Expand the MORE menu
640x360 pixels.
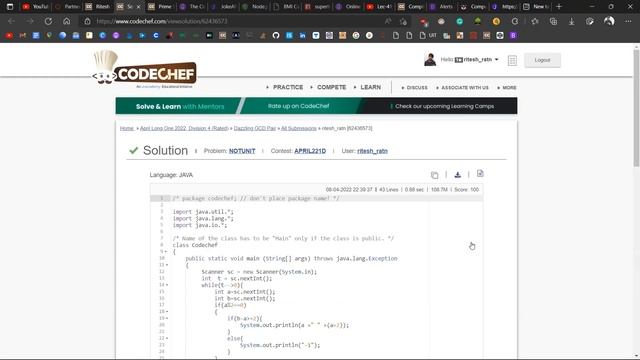[507, 88]
